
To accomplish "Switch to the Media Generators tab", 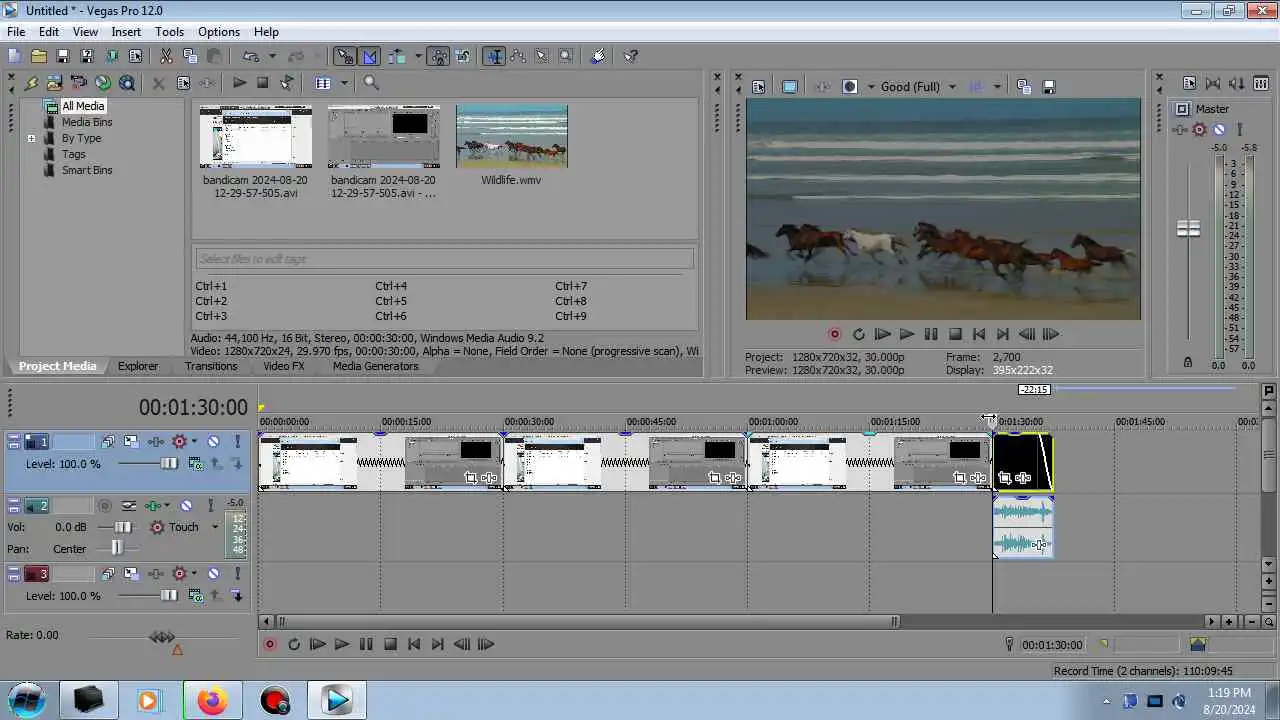I will tap(375, 366).
